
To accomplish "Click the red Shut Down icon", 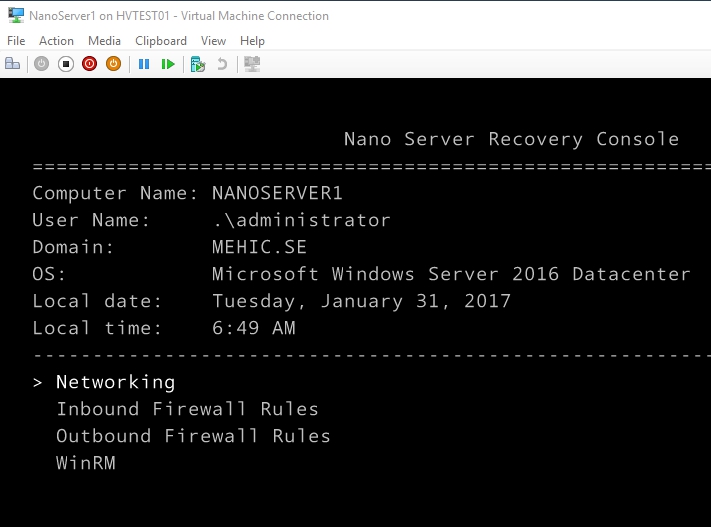I will 89,64.
